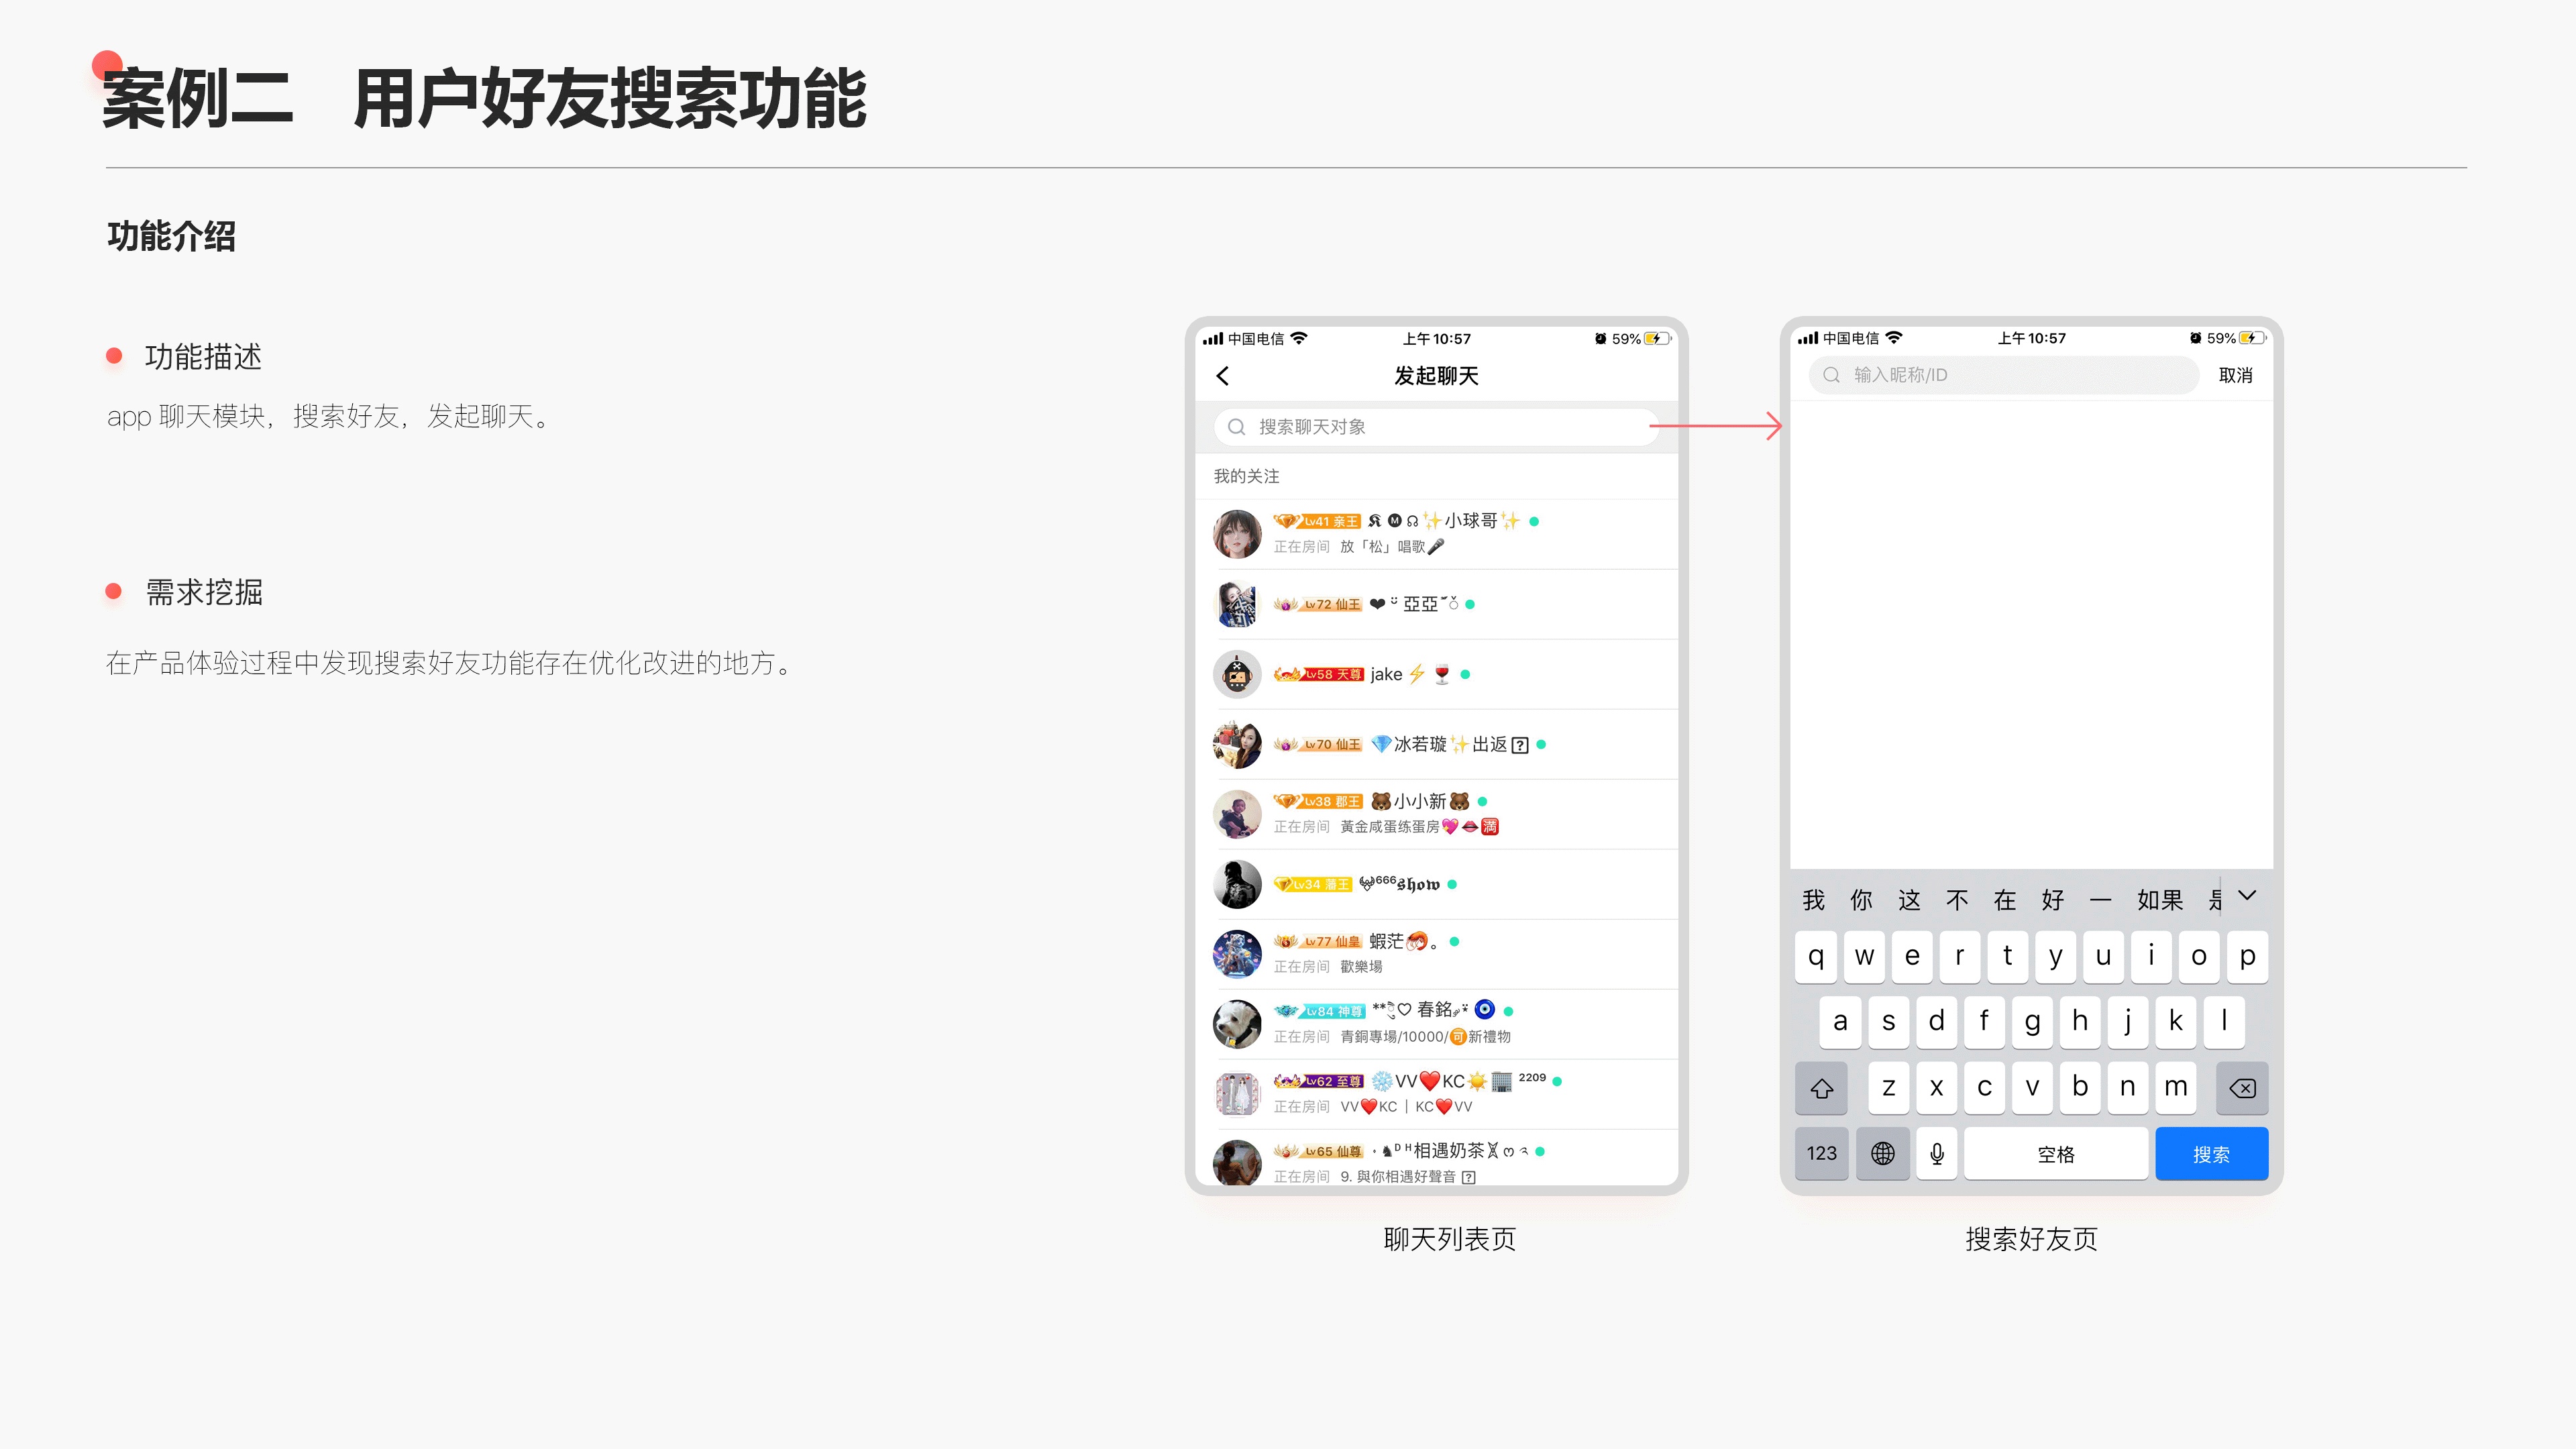Select candidate word 如果
Image resolution: width=2576 pixels, height=1449 pixels.
coord(2159,900)
